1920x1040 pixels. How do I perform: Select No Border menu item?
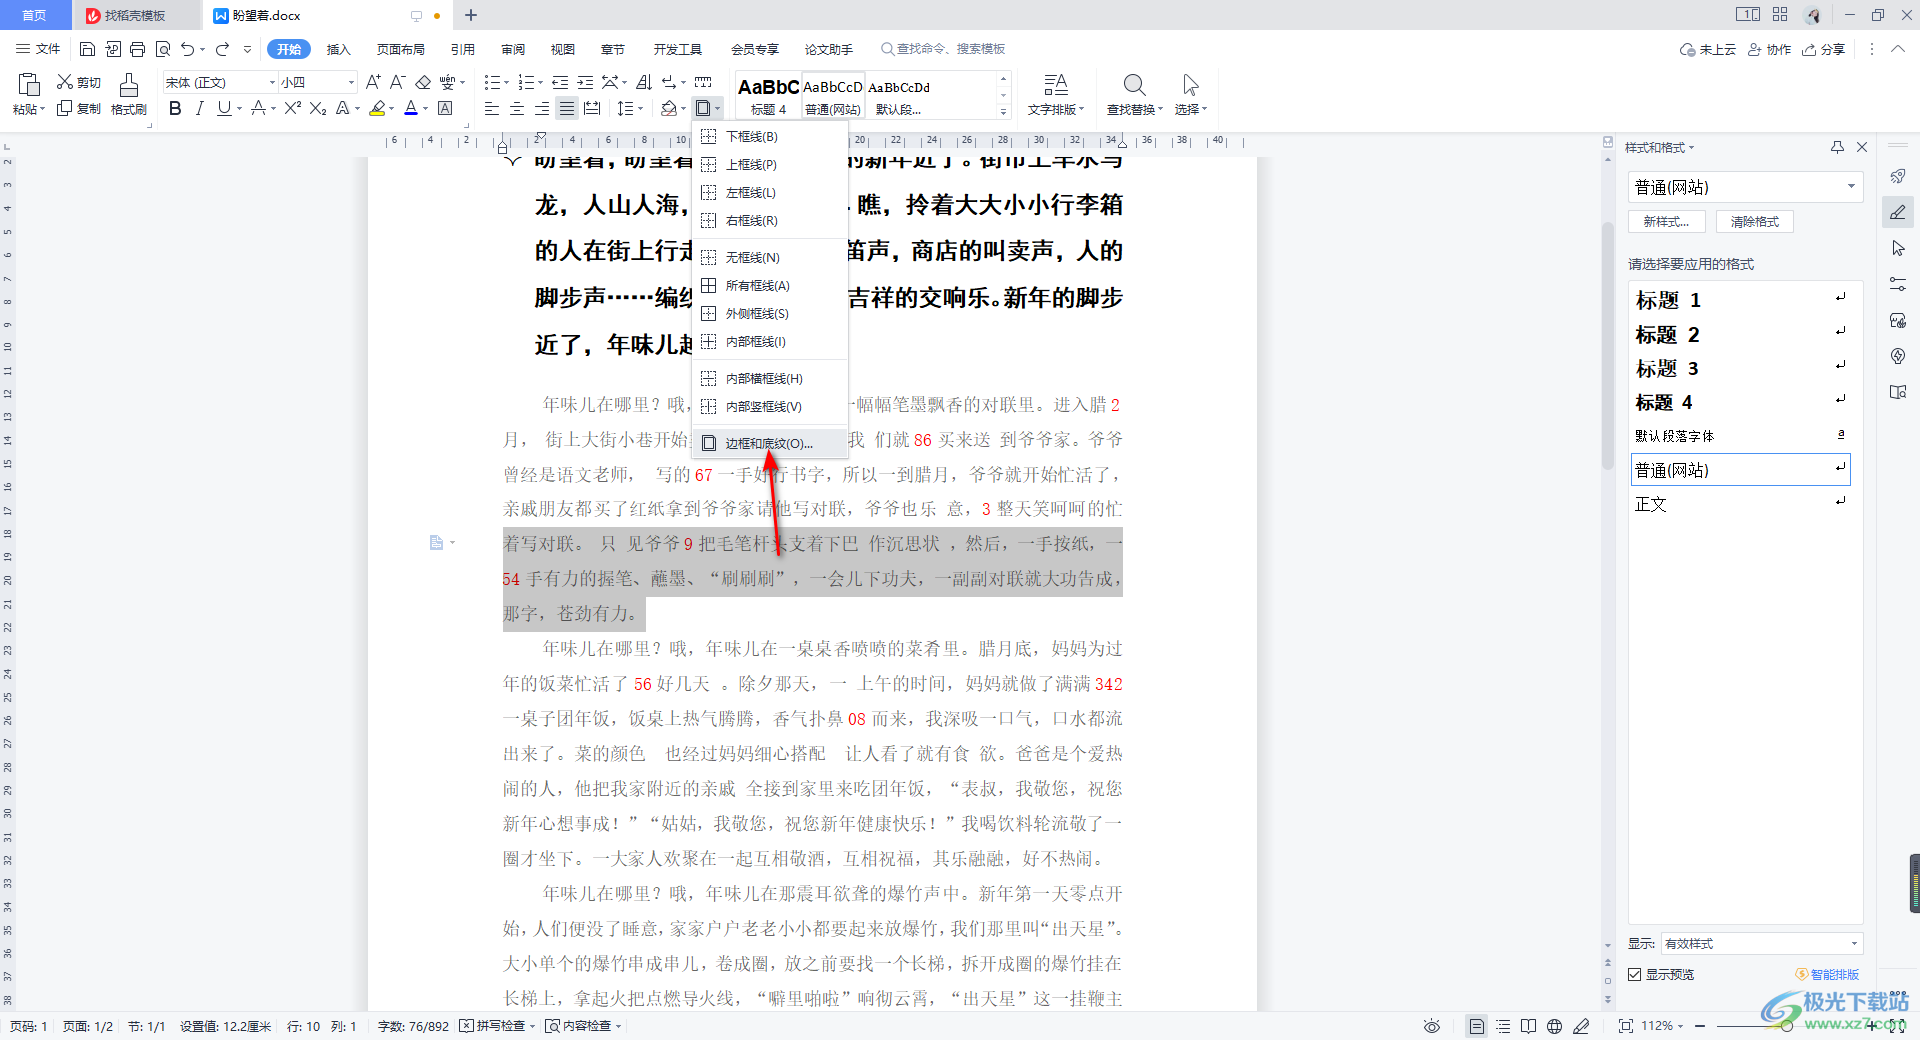(770, 257)
